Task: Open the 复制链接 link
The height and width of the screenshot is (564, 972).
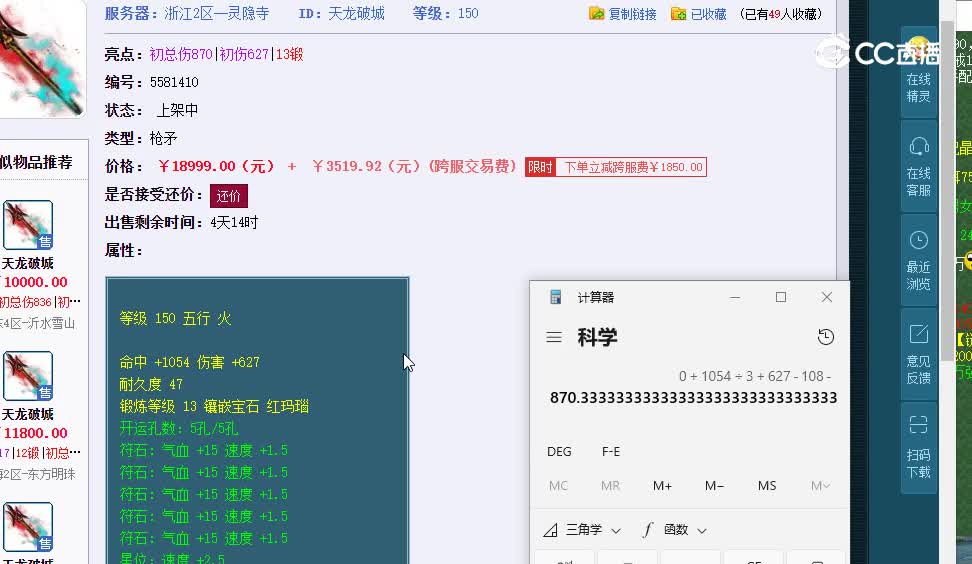Action: (x=632, y=14)
